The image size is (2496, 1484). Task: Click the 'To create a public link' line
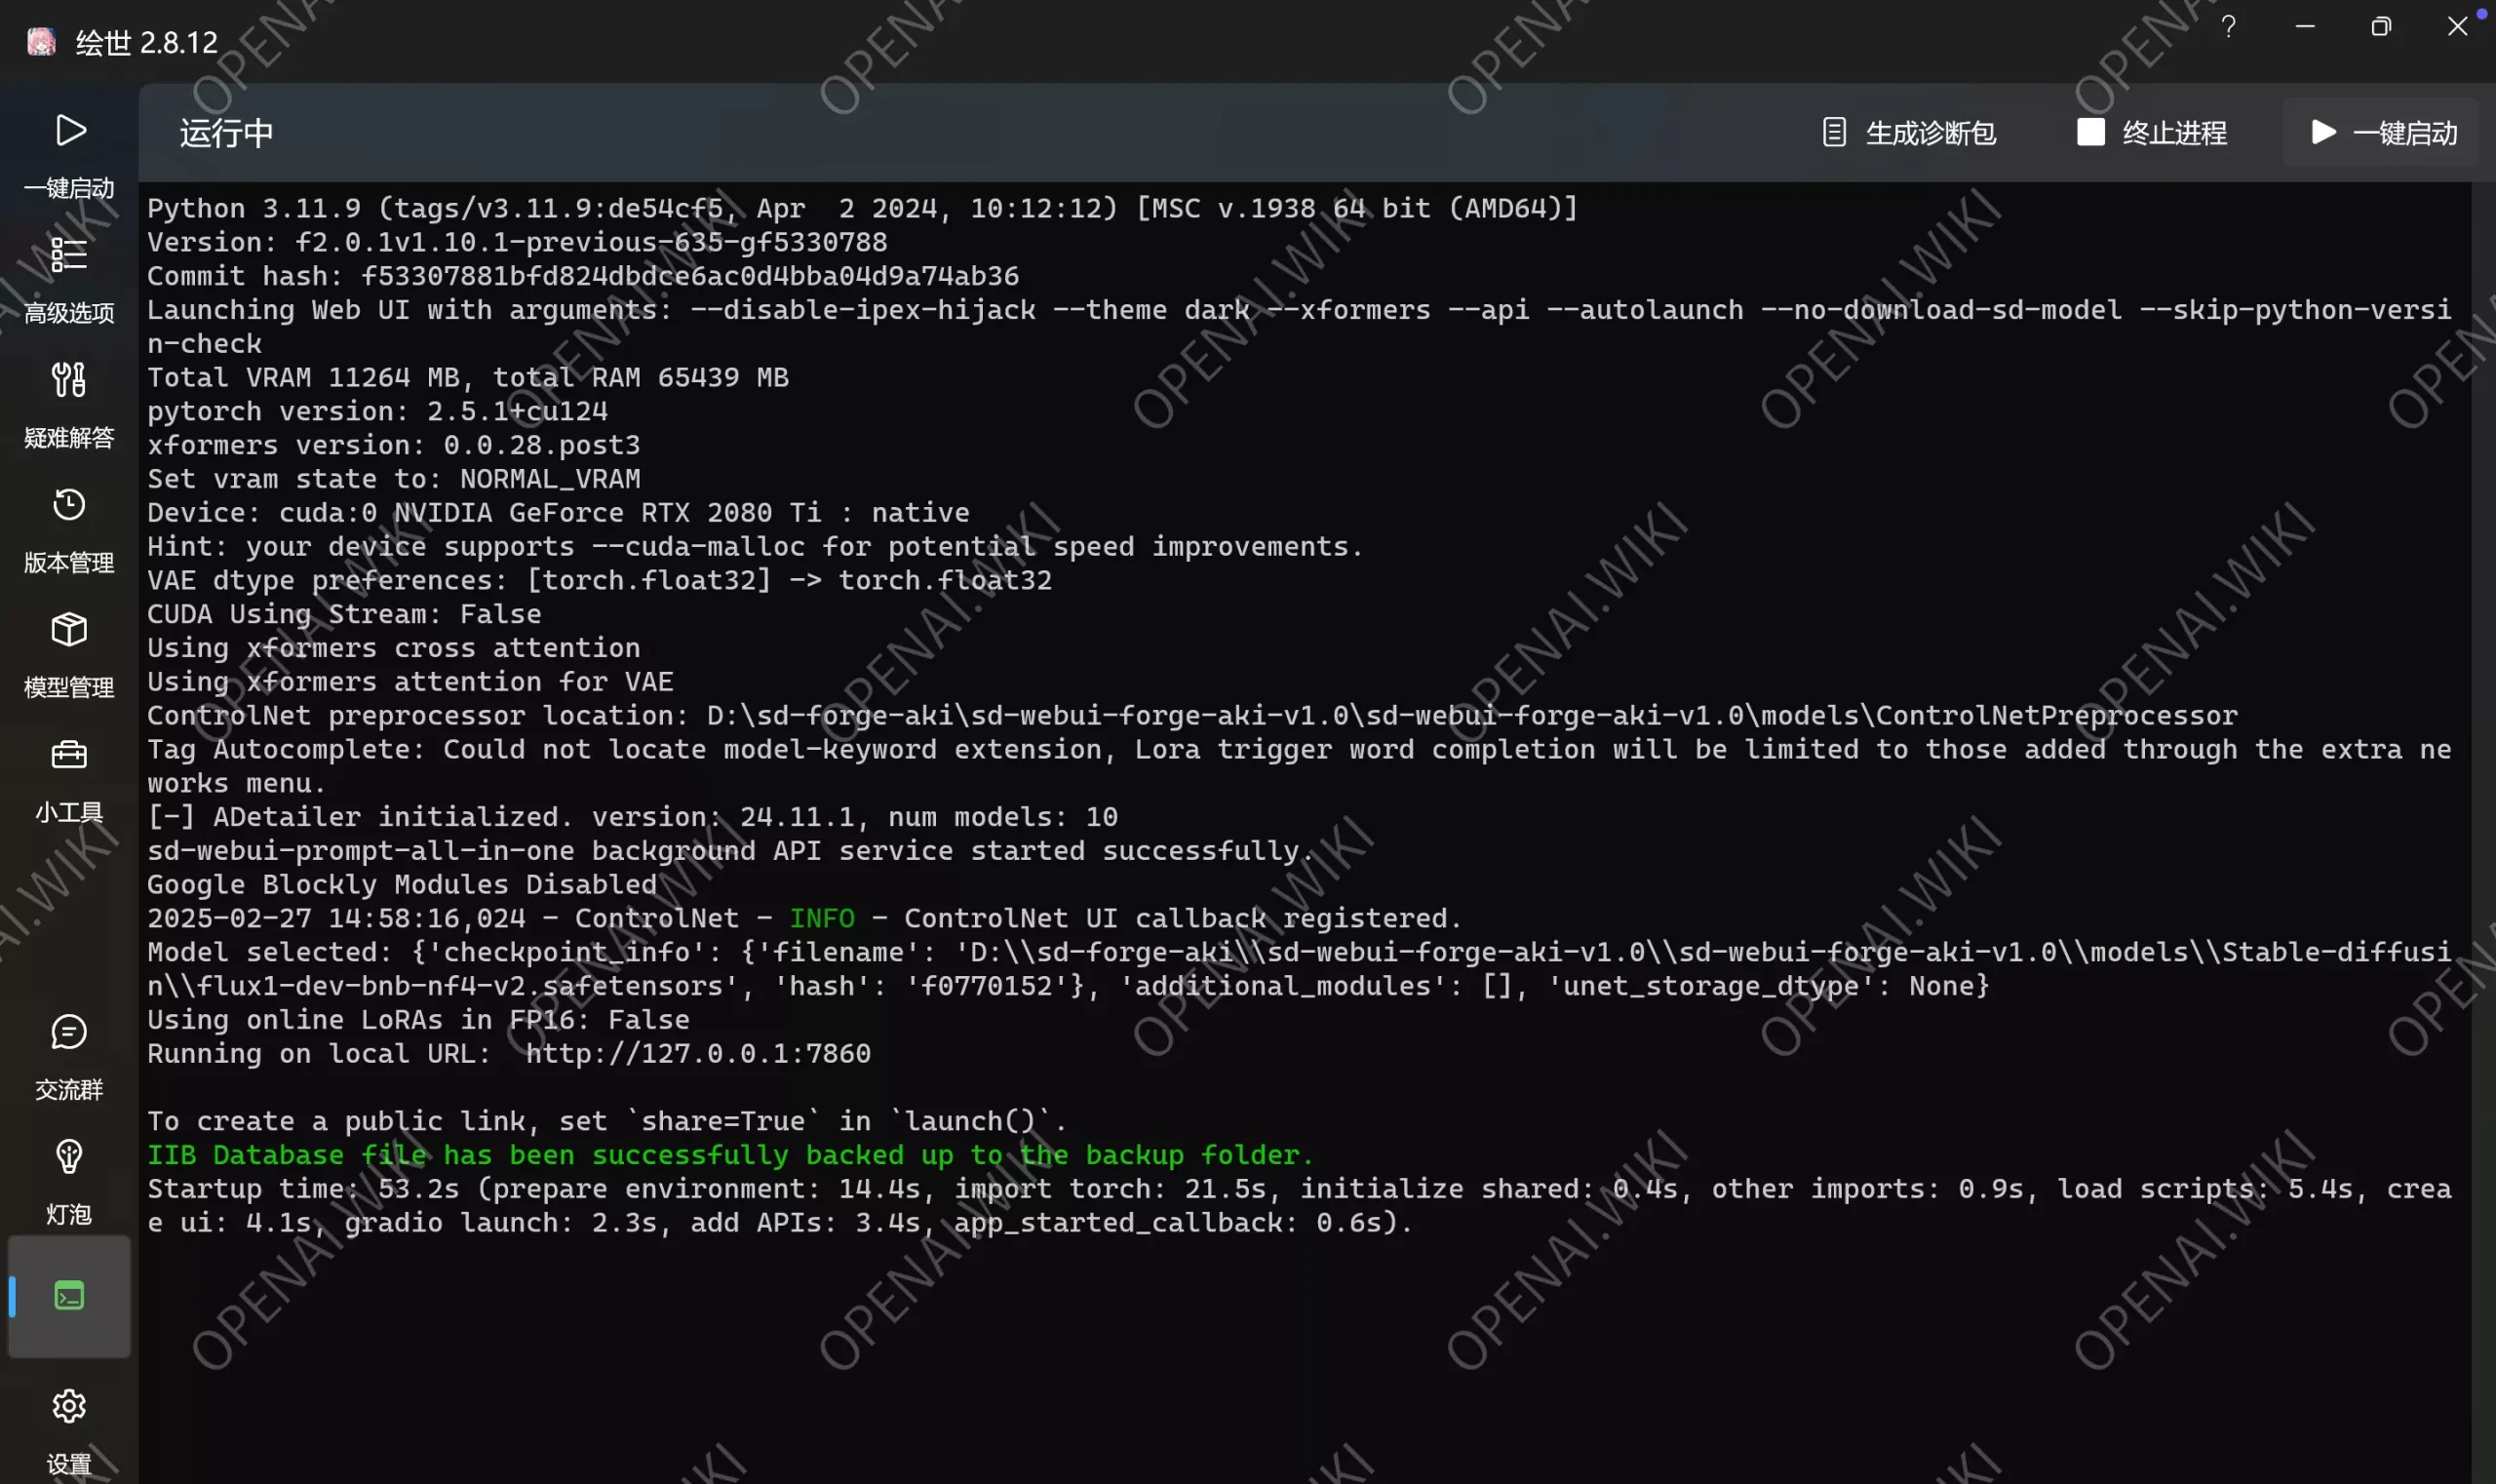(607, 1121)
